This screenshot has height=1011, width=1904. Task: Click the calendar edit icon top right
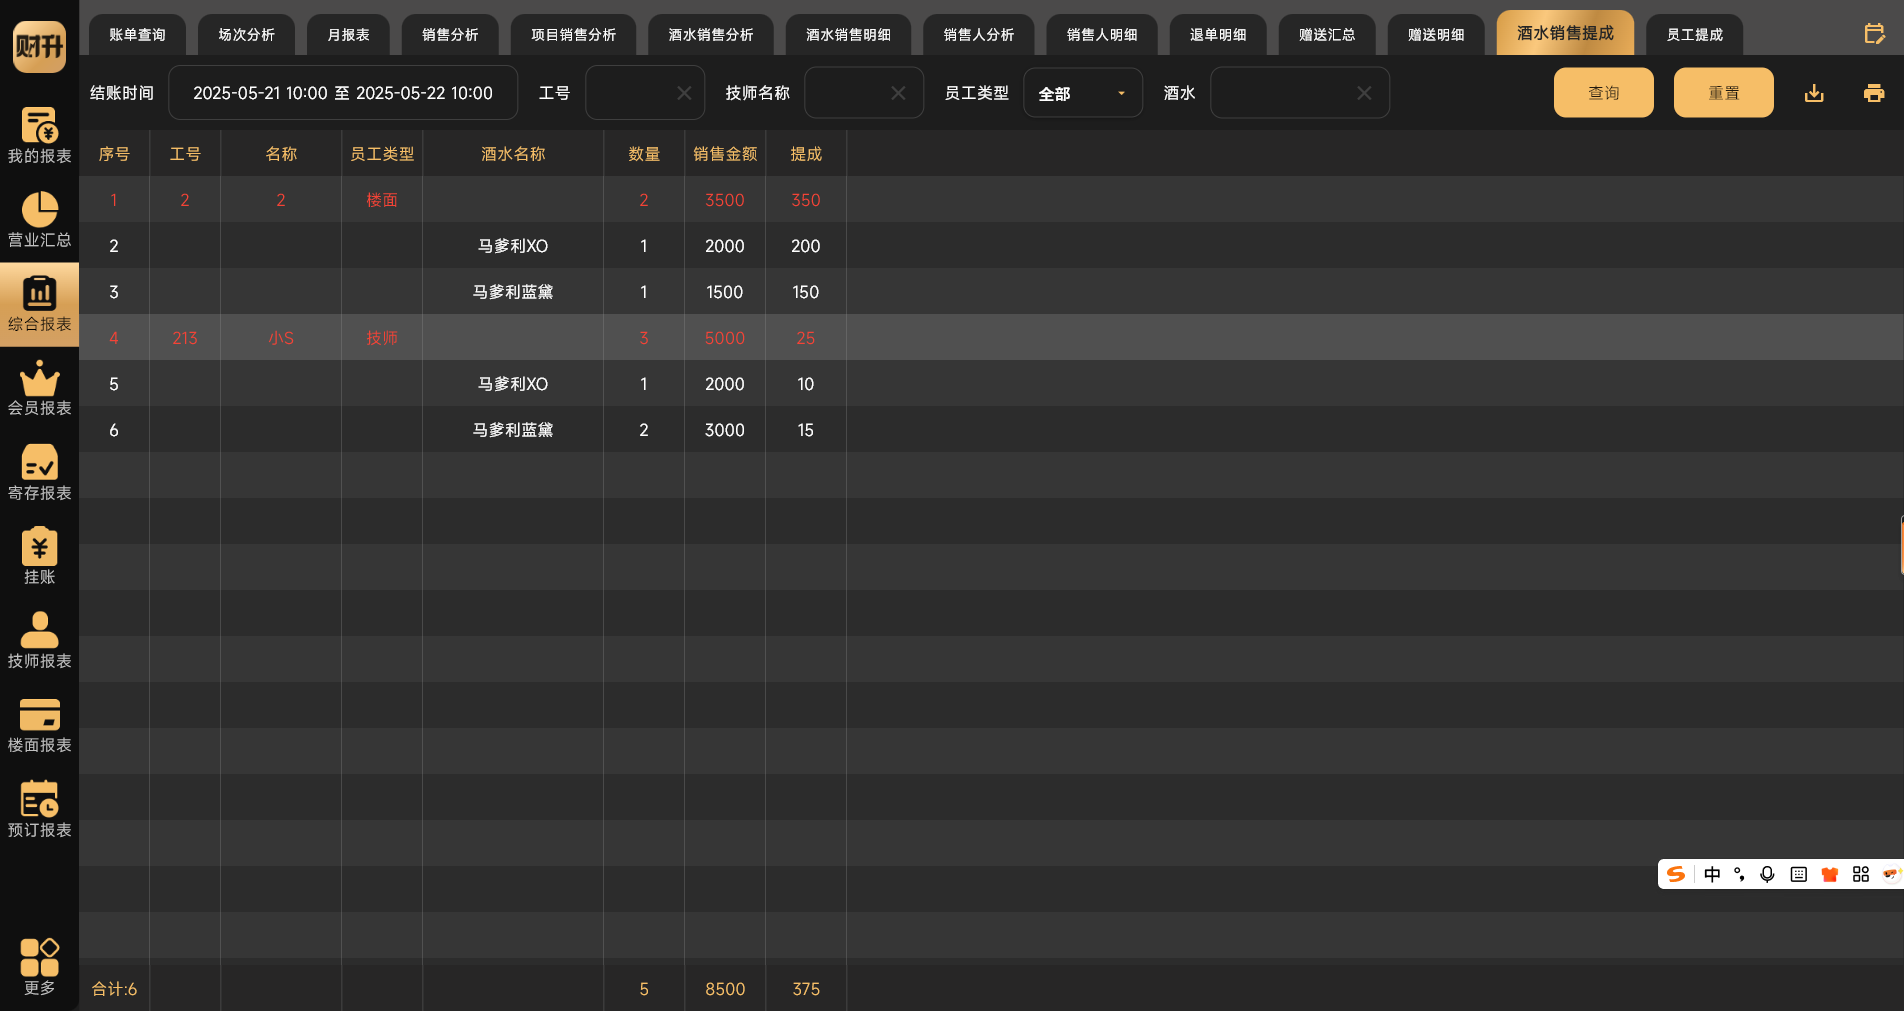point(1874,34)
